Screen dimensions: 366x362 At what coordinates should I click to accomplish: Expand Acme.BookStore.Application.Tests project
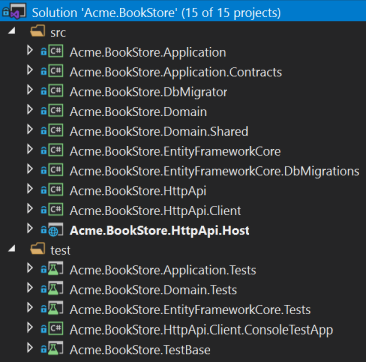[x=30, y=267]
